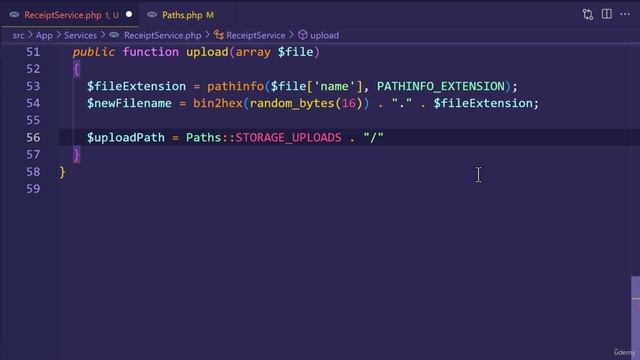Screen dimensions: 640x360
Task: Click the PHP file icon on the Paths.php tab
Action: pyautogui.click(x=152, y=15)
